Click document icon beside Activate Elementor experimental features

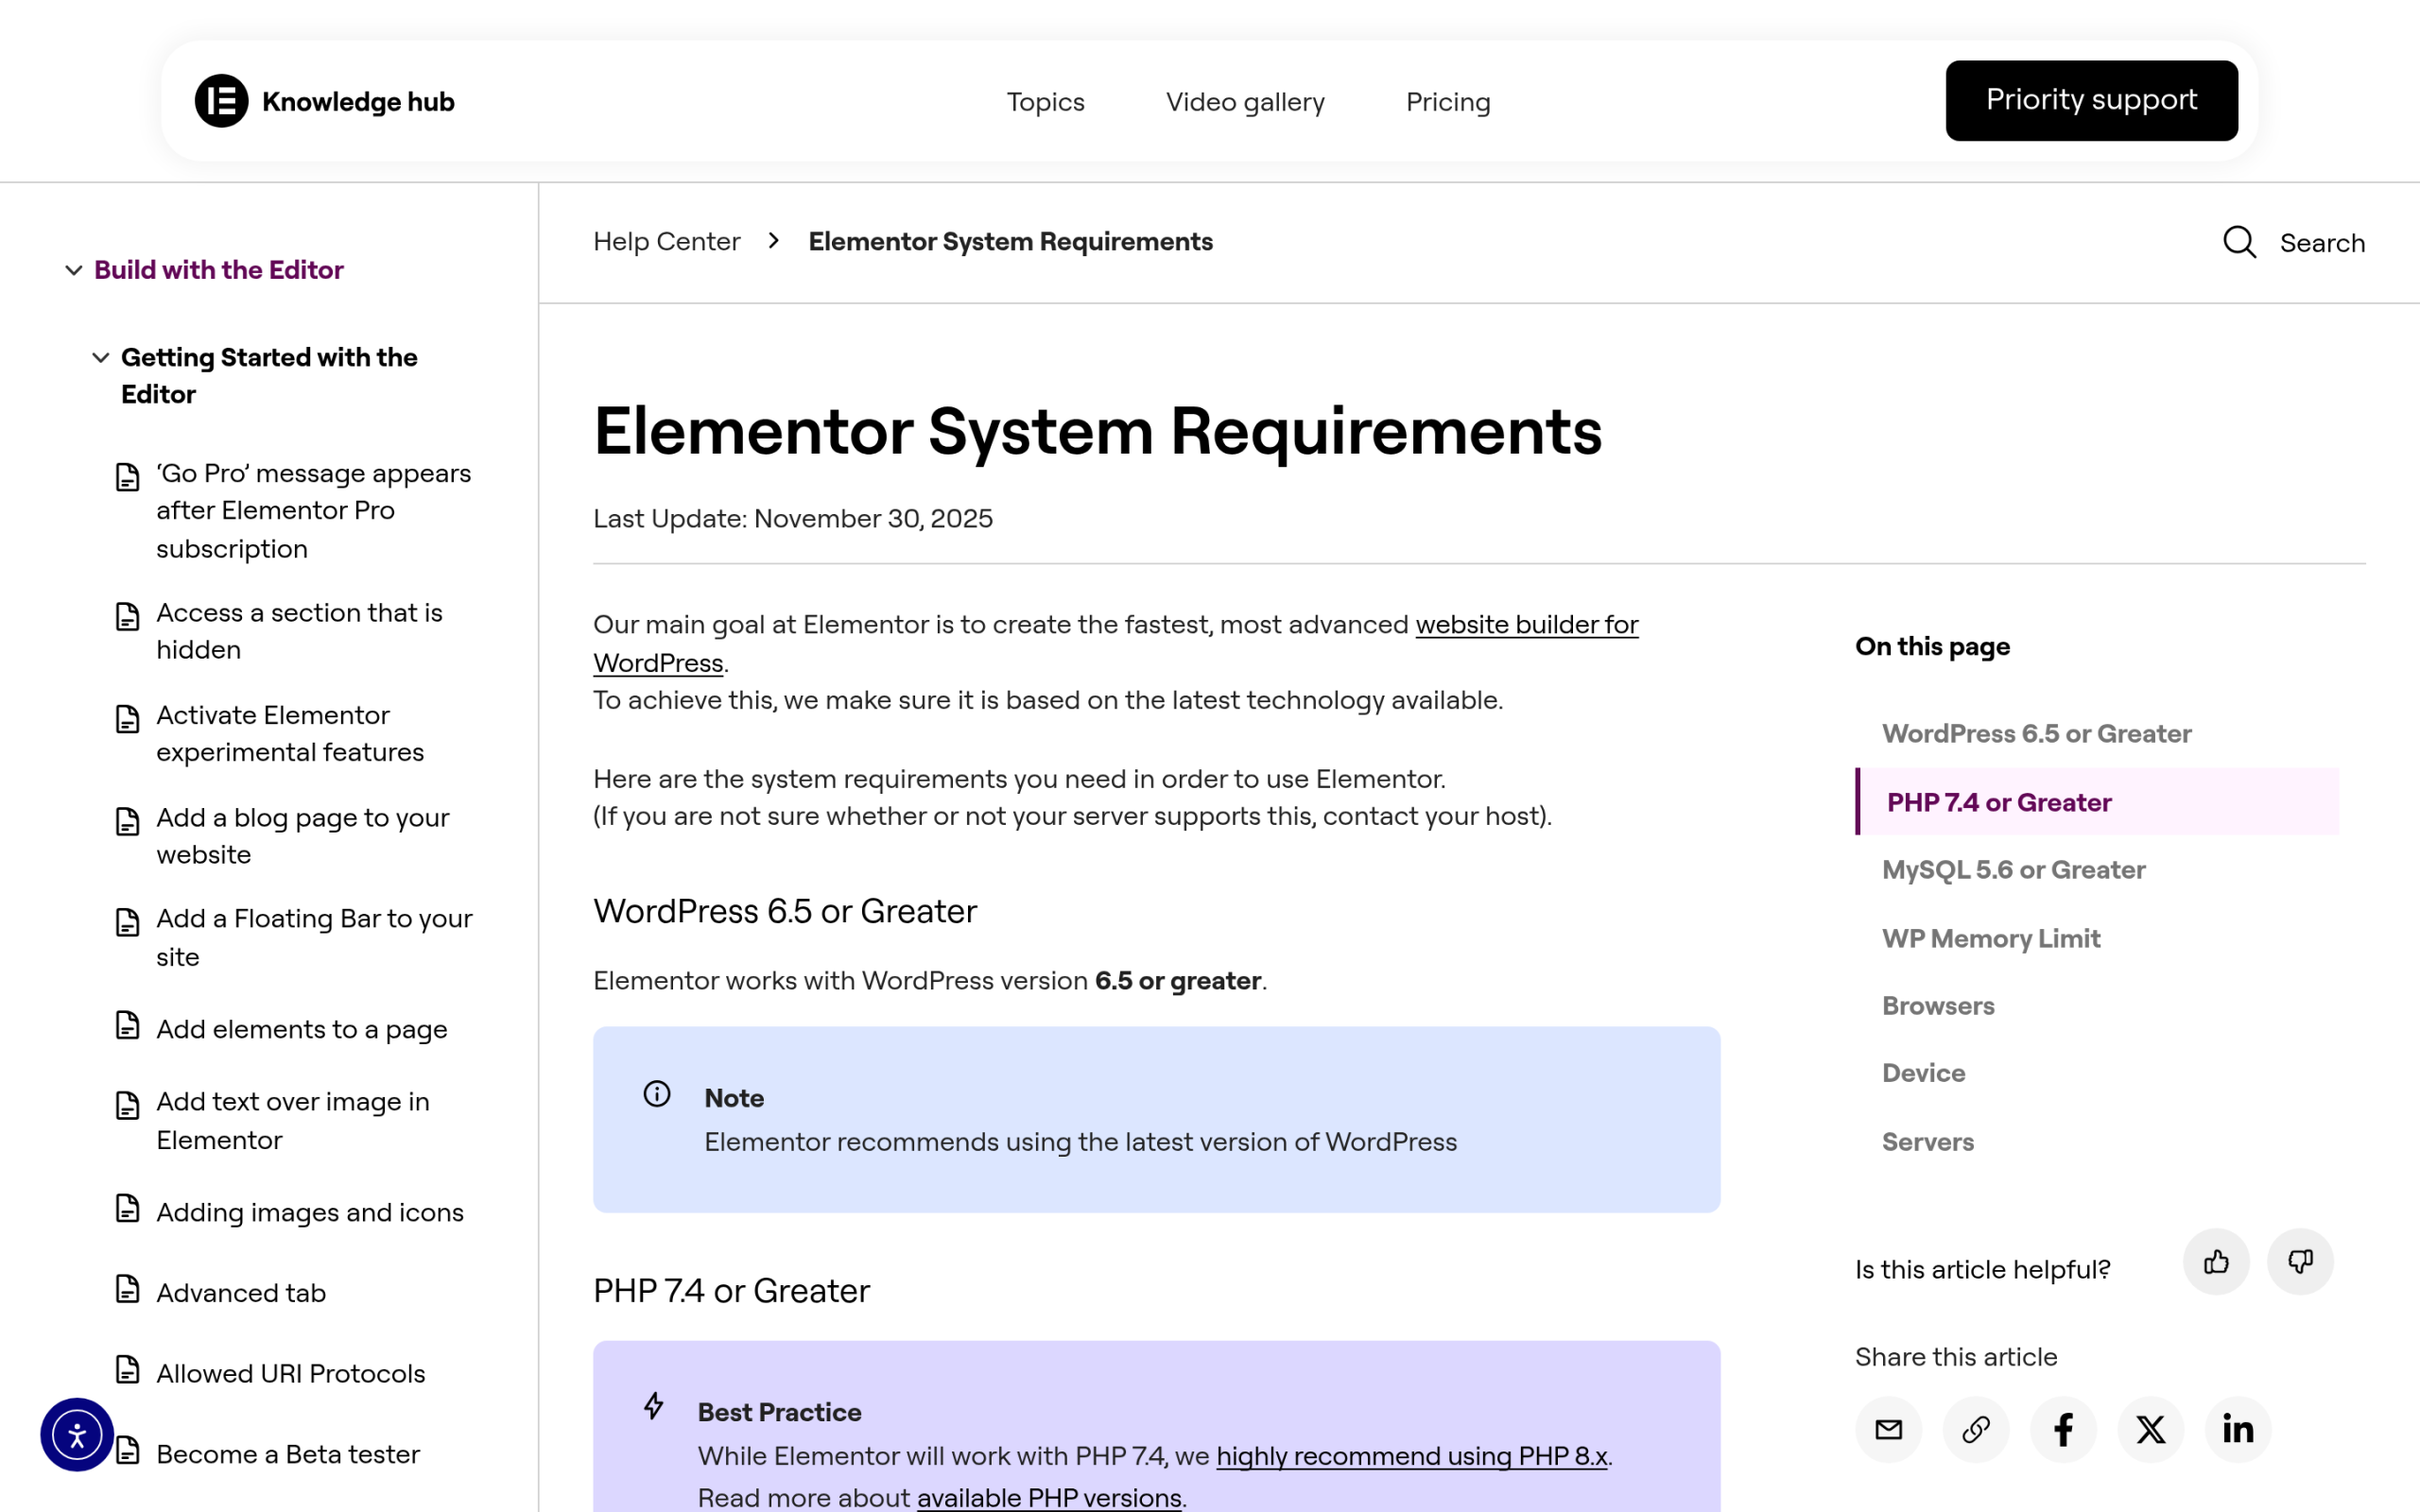click(127, 719)
